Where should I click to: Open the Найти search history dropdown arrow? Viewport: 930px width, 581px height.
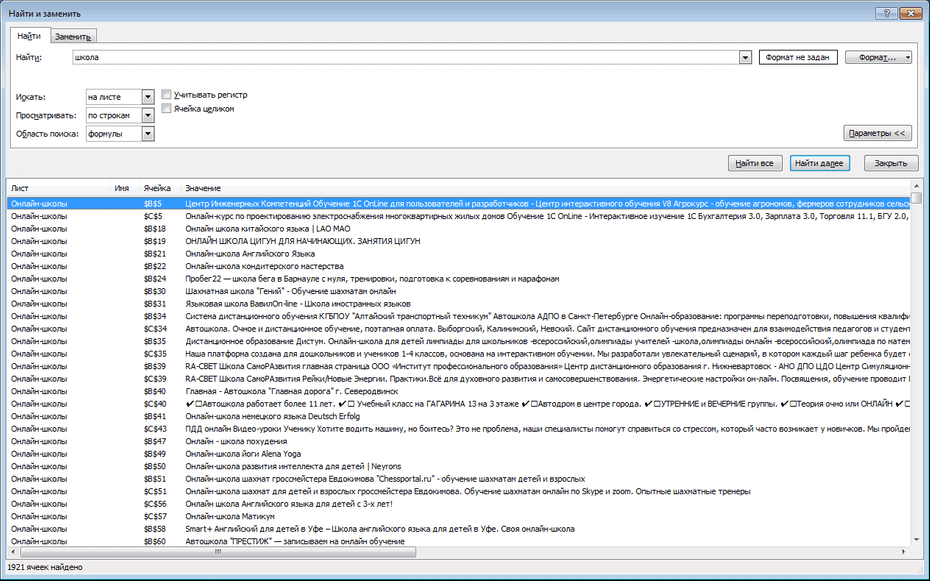tap(746, 58)
